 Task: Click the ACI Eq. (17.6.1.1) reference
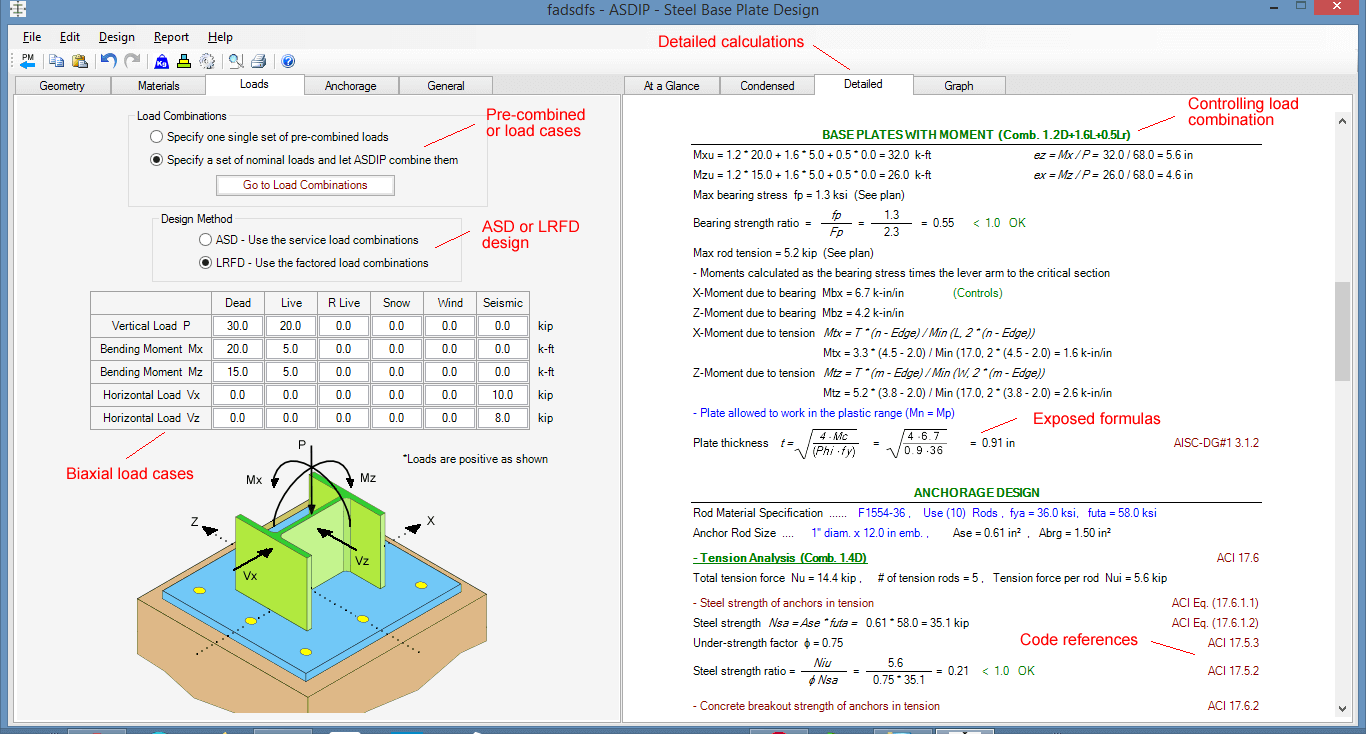[1215, 603]
